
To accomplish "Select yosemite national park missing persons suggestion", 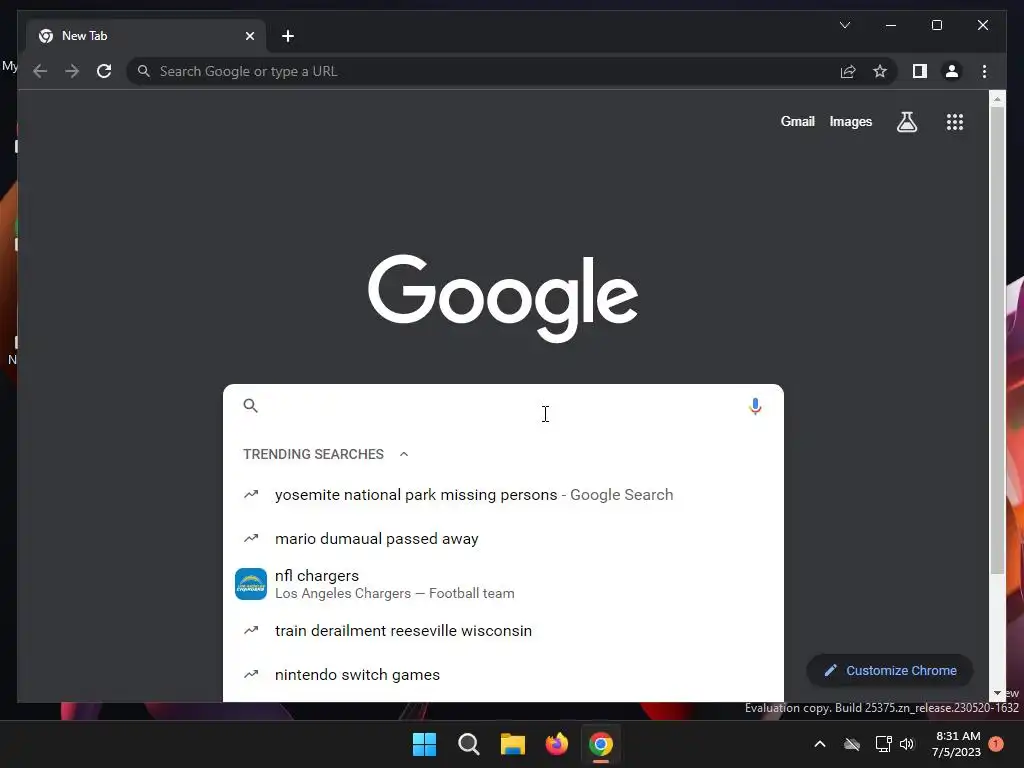I will coord(503,494).
